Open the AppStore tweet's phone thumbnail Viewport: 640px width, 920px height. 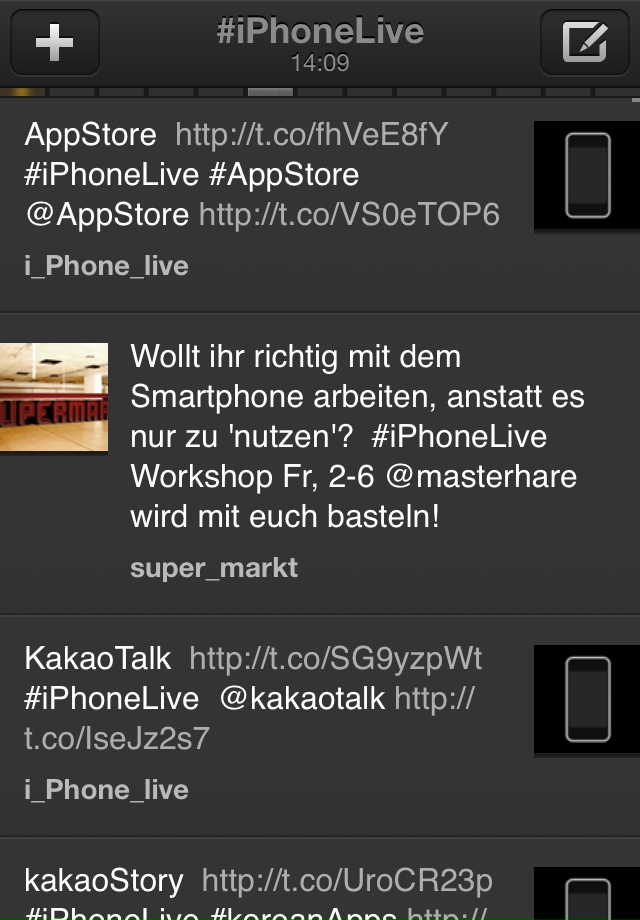pos(587,175)
